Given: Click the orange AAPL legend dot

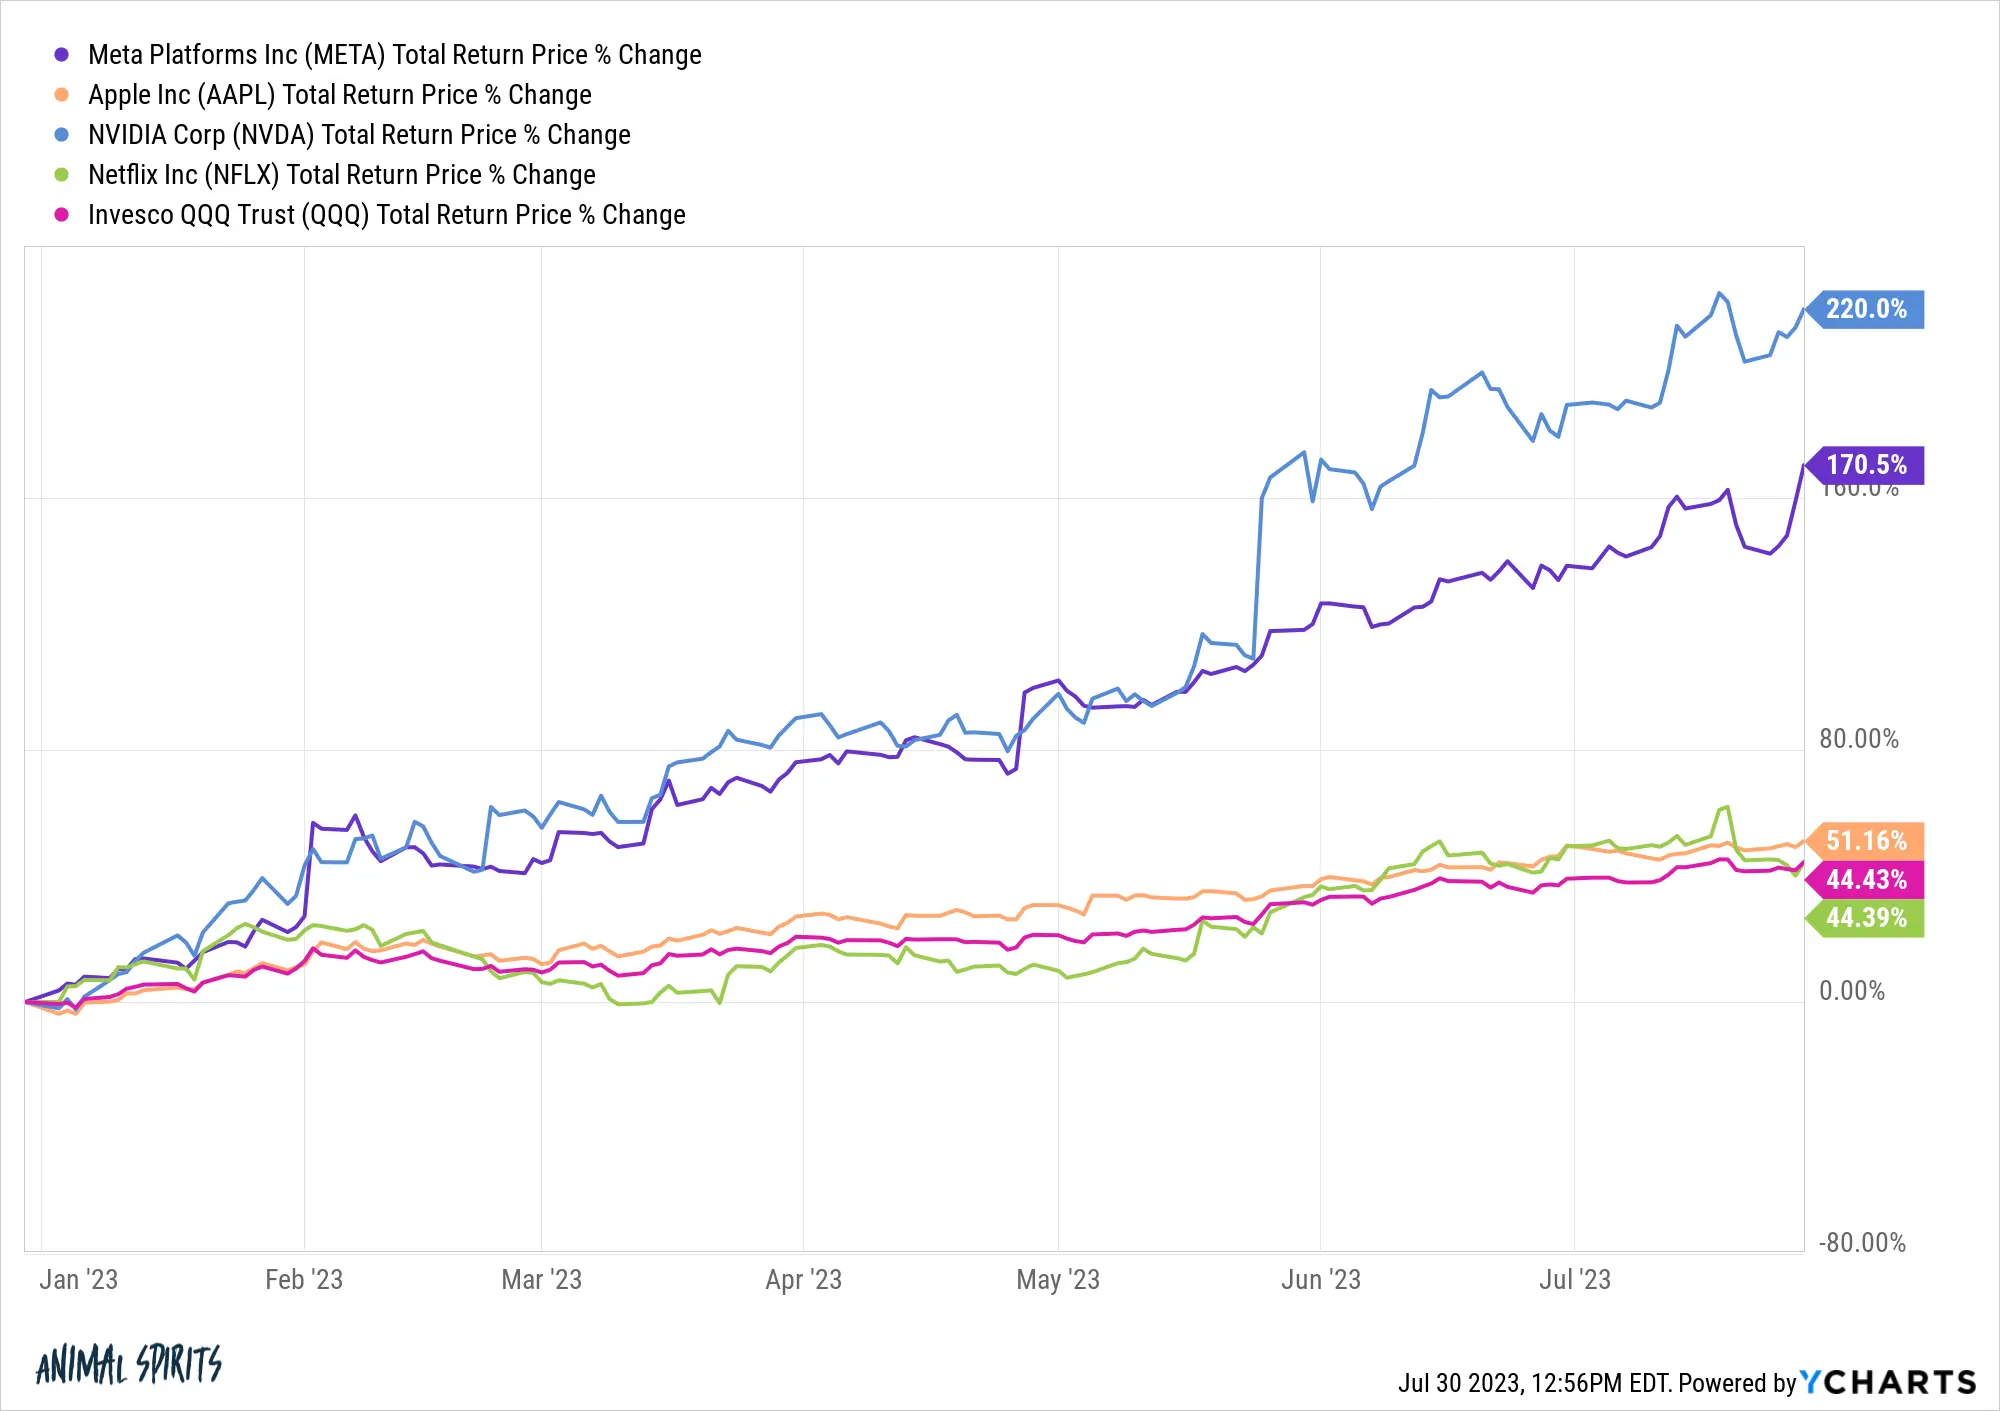Looking at the screenshot, I should [61, 95].
